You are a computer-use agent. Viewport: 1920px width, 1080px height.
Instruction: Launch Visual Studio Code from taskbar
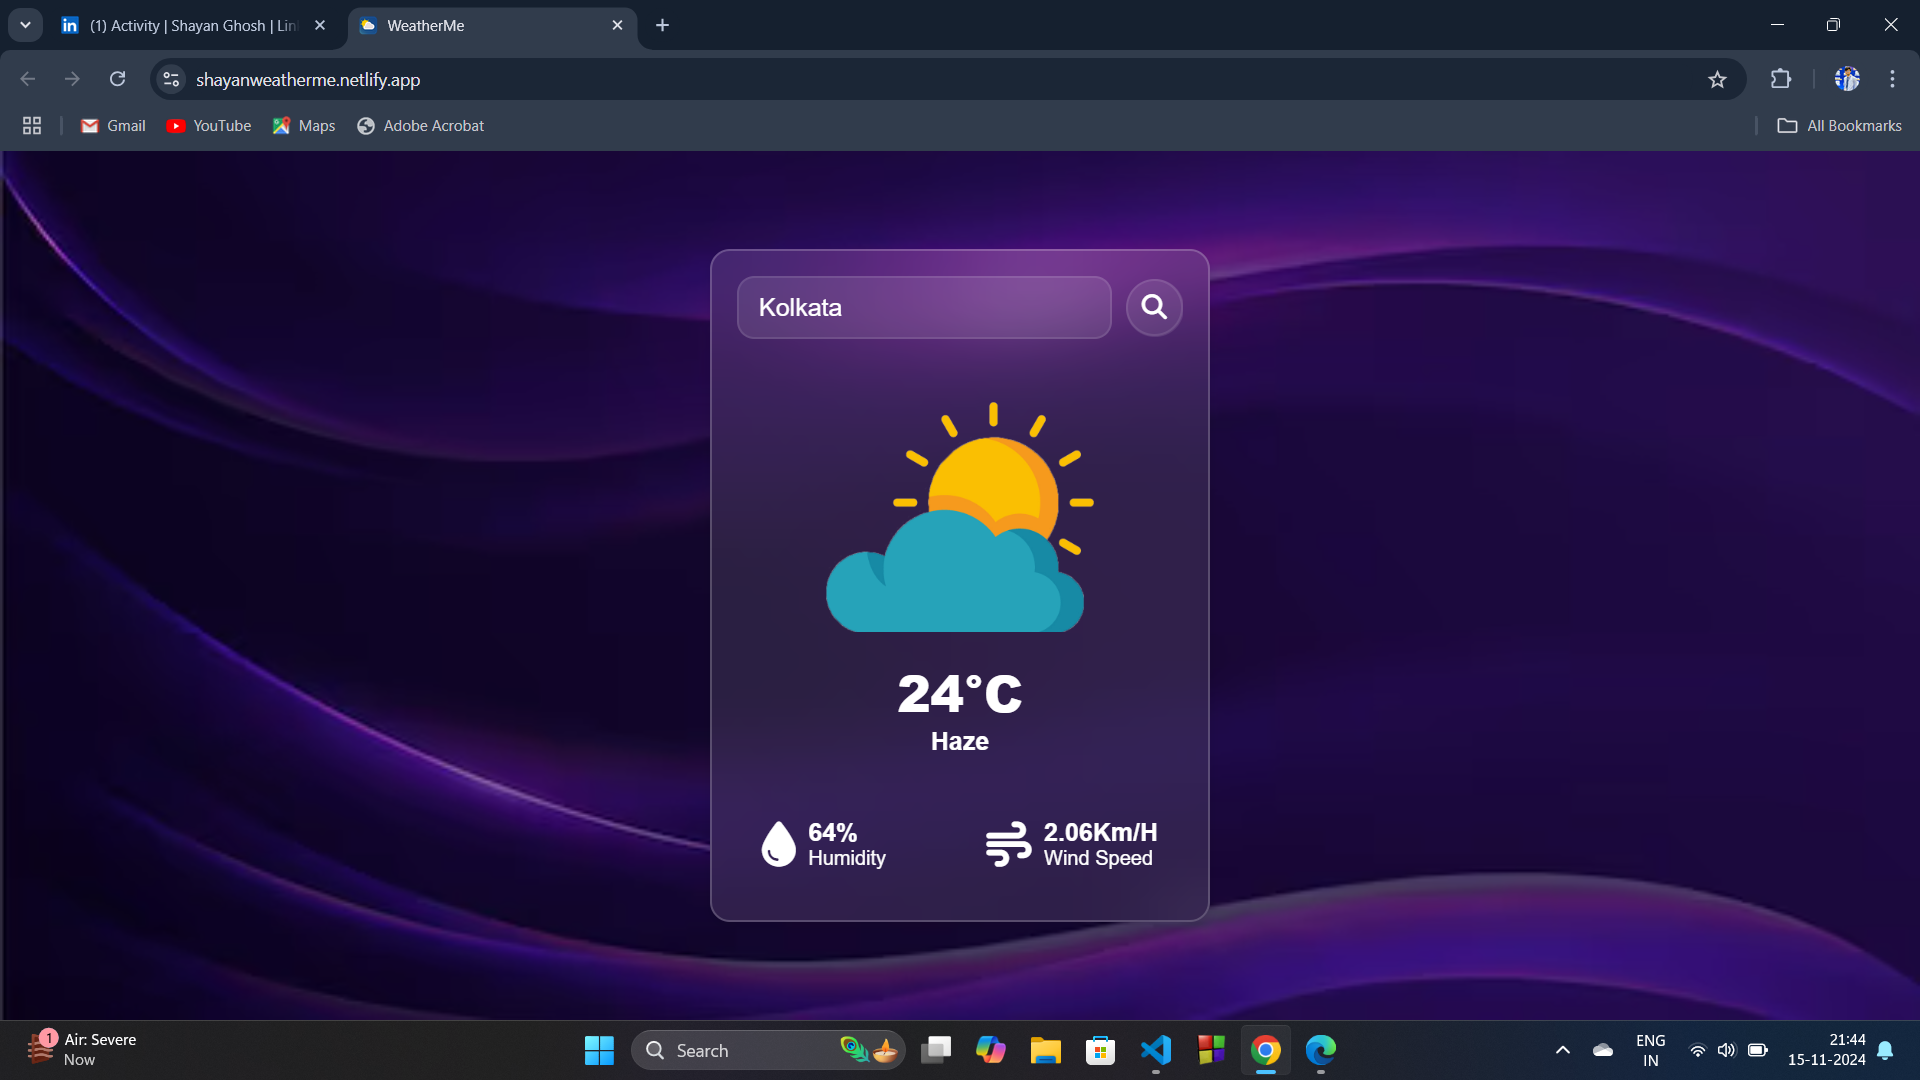pyautogui.click(x=1155, y=1050)
